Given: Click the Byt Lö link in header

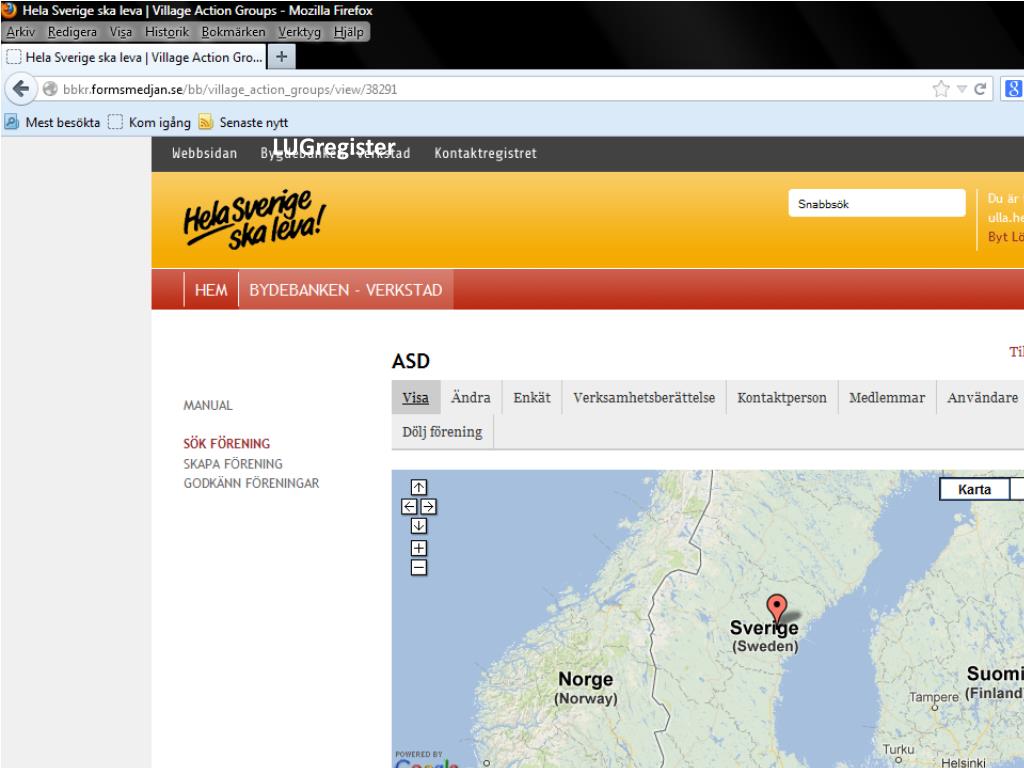Looking at the screenshot, I should 1006,236.
